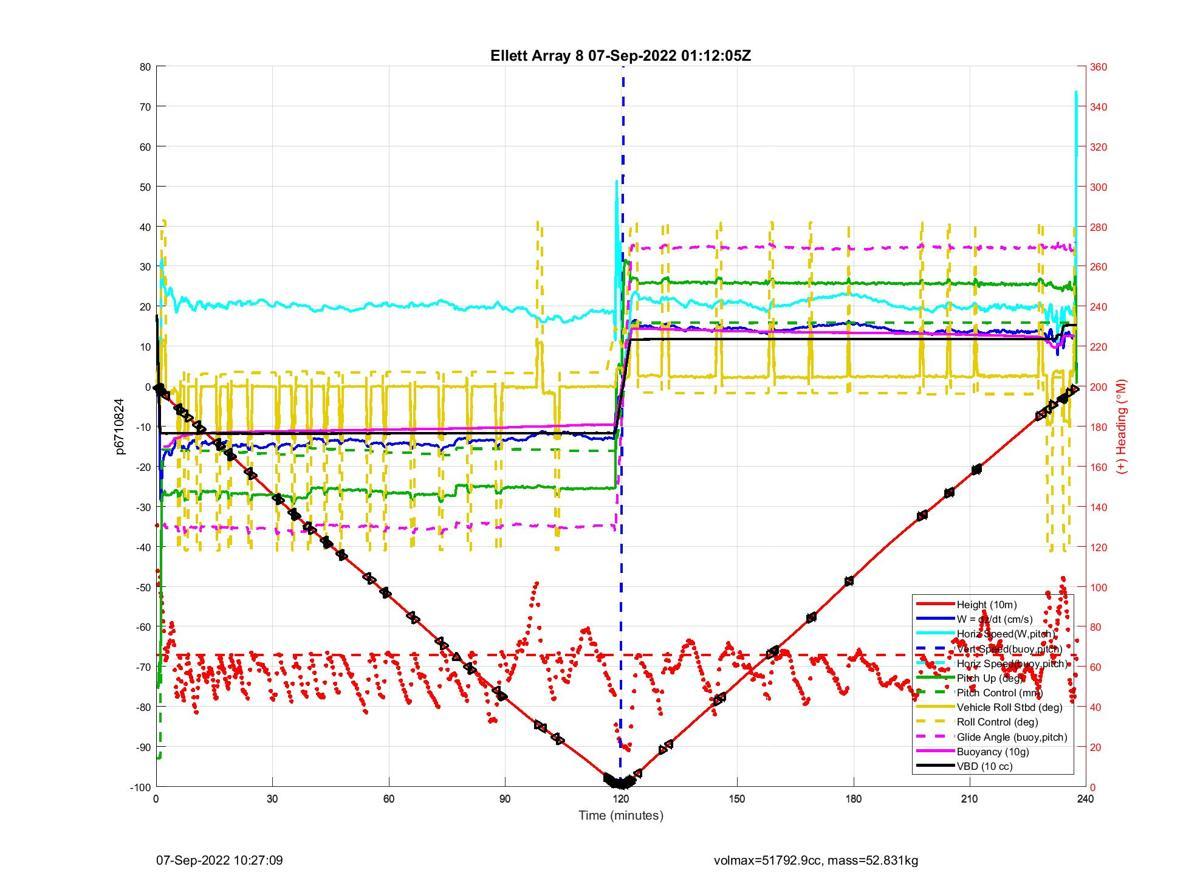Click the footer timestamp "07-Sep-2022 10:27:09"
The width and height of the screenshot is (1200, 885).
(x=219, y=860)
